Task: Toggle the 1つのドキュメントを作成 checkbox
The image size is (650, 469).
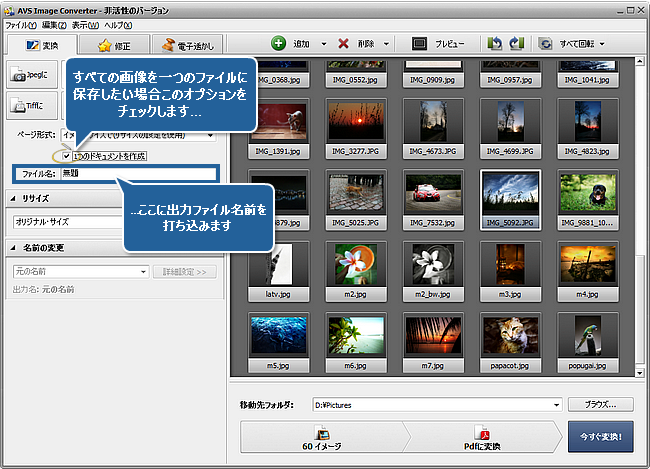Action: (x=66, y=156)
